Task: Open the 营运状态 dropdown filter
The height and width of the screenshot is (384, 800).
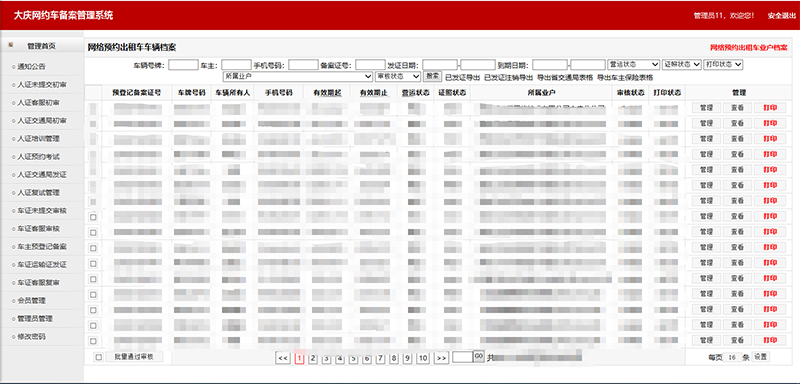Action: click(x=634, y=65)
